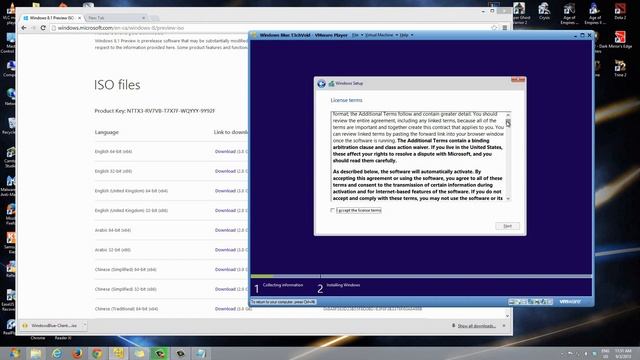Launch Internet Explorer from the taskbar
640x360 pixels.
click(x=56, y=353)
